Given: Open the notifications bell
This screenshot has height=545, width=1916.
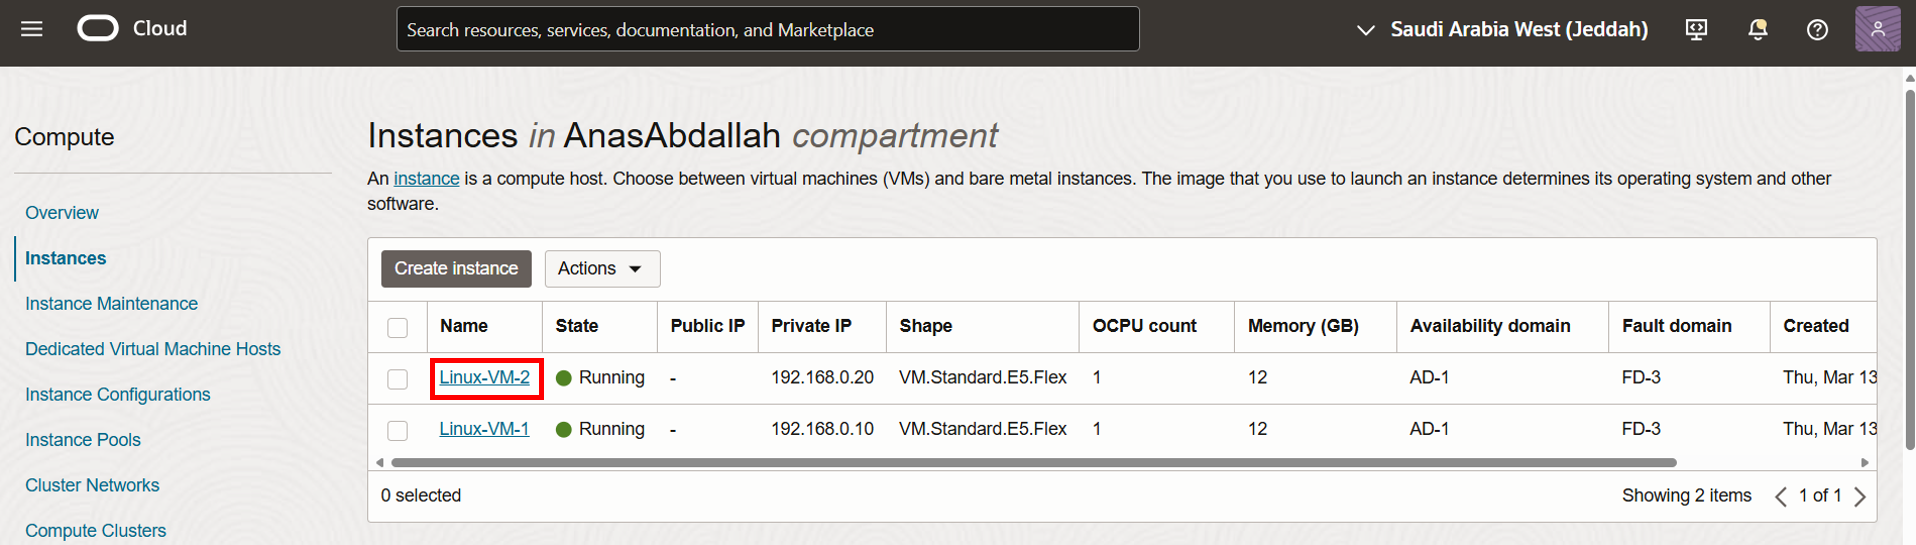Looking at the screenshot, I should [1757, 29].
